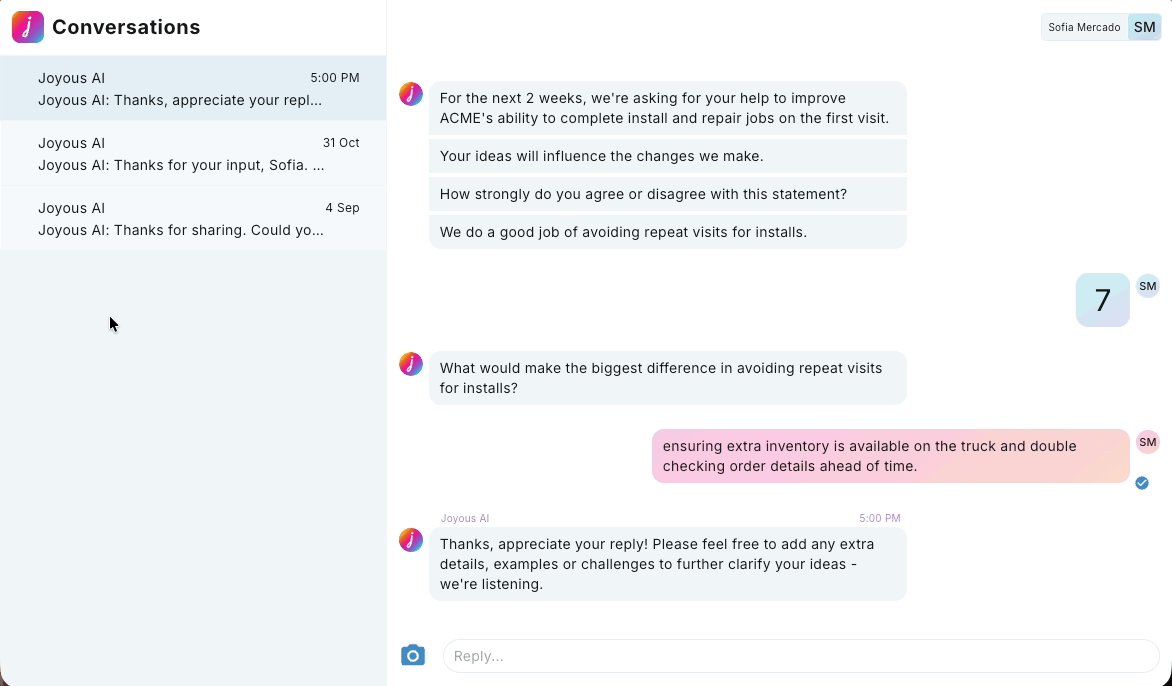Click the Conversations heading
Screen dimensions: 1172x686
point(126,27)
